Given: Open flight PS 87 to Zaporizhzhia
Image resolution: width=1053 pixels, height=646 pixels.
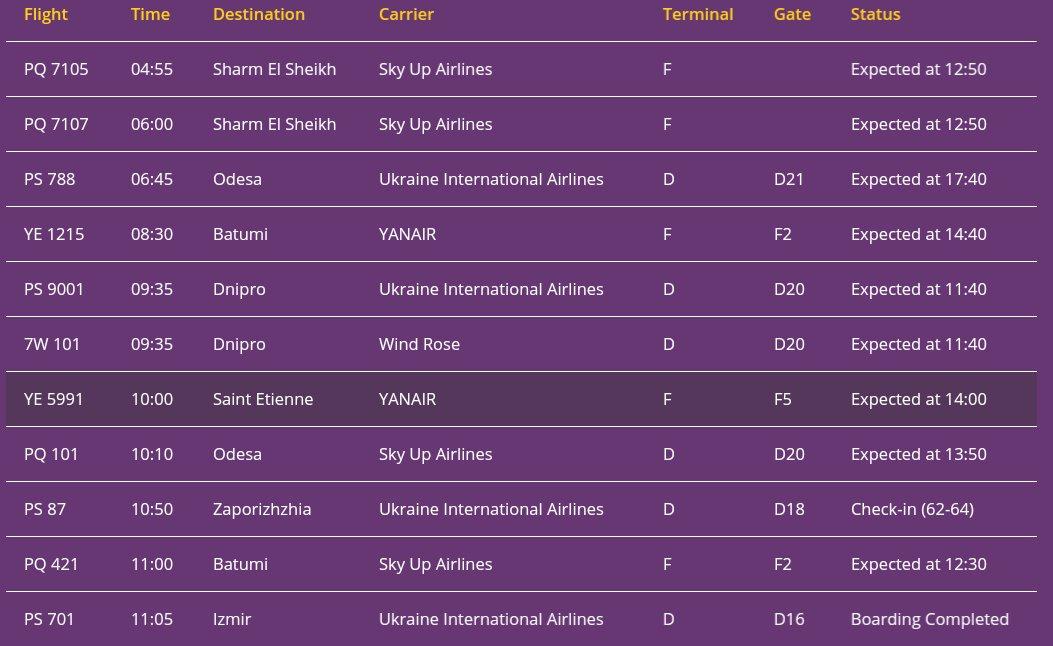Looking at the screenshot, I should point(521,510).
